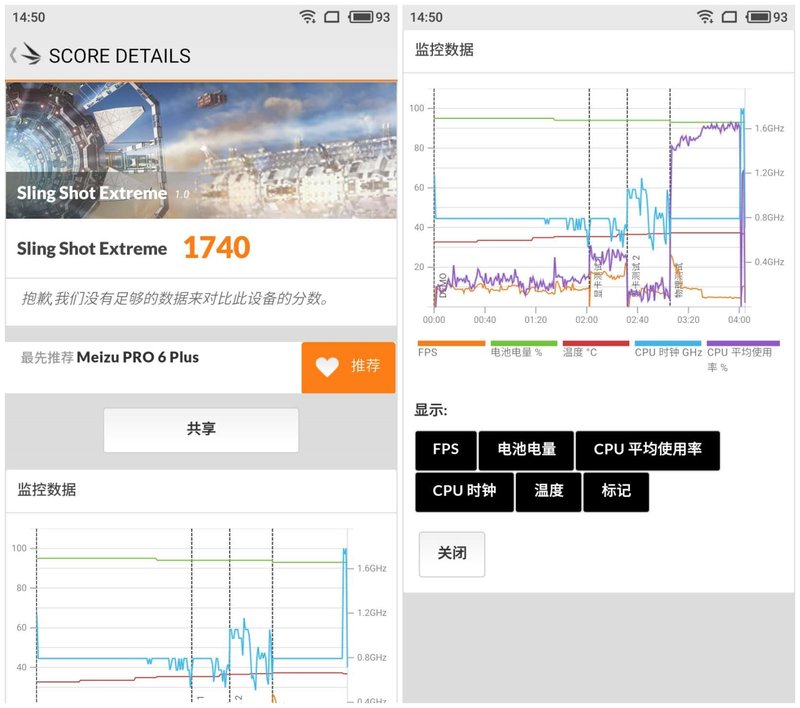The height and width of the screenshot is (708, 800).
Task: Tap the 1740 Sling Shot Extreme score
Action: tap(216, 248)
